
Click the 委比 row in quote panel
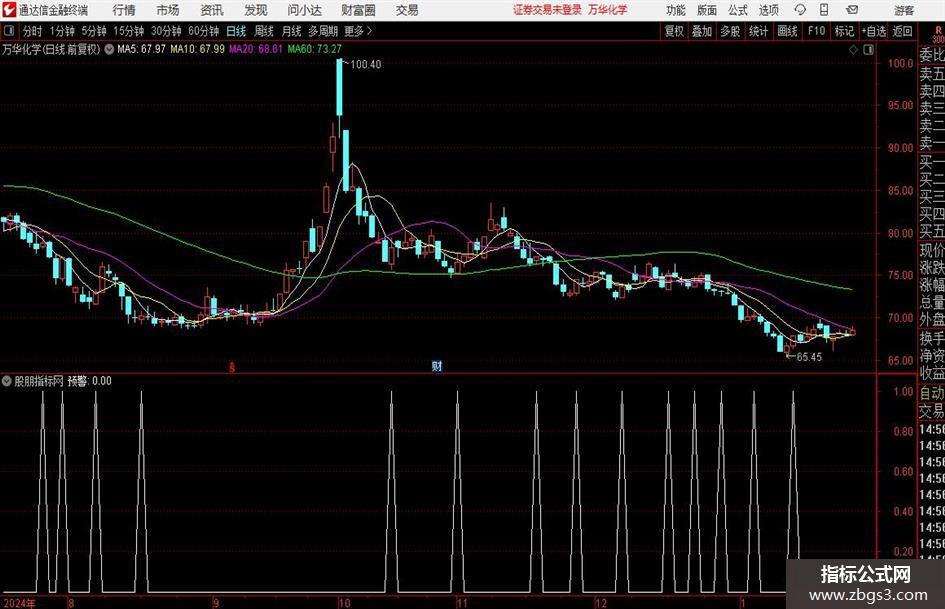(x=932, y=55)
